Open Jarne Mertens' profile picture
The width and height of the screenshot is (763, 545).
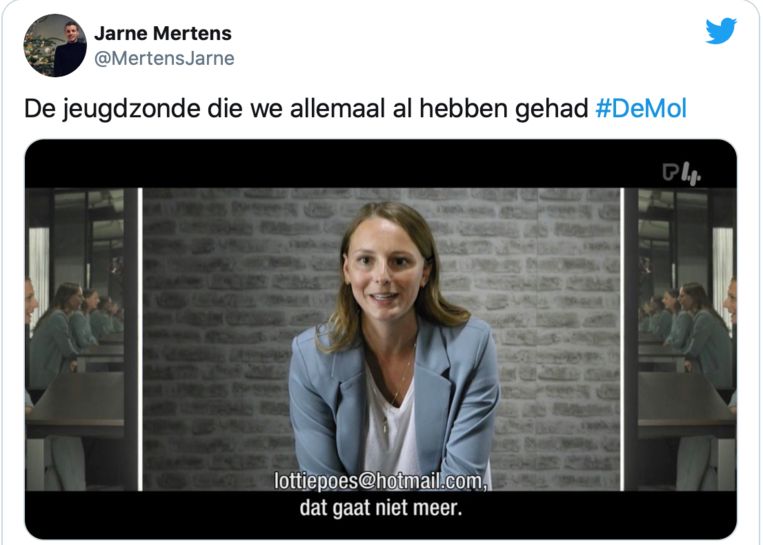pyautogui.click(x=55, y=45)
